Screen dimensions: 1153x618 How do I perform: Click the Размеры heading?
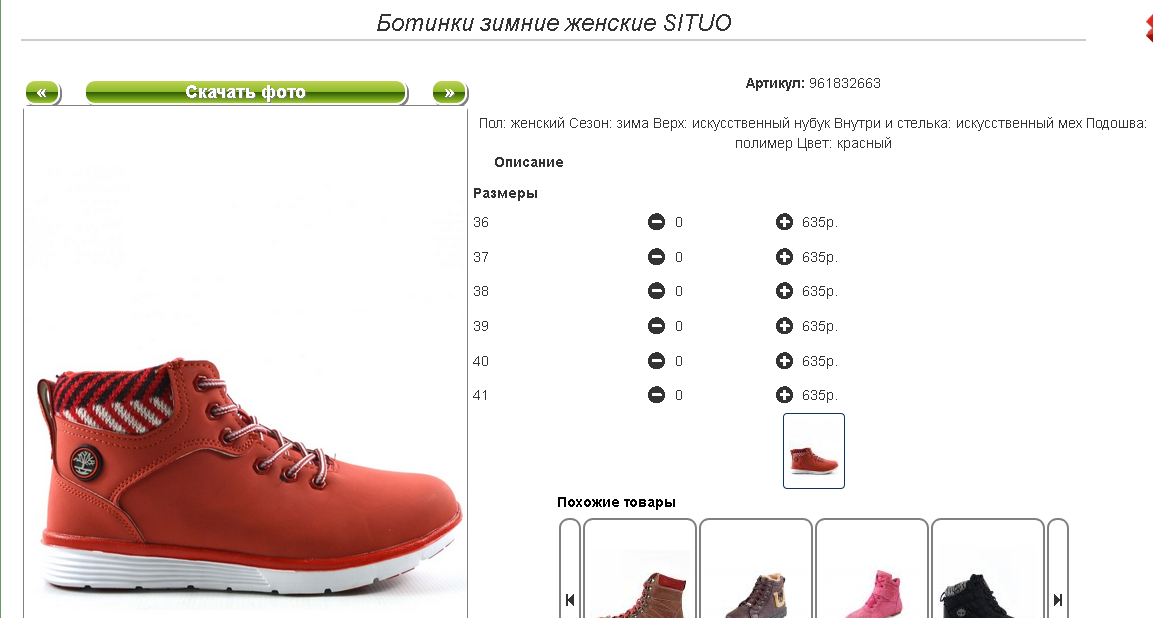505,193
